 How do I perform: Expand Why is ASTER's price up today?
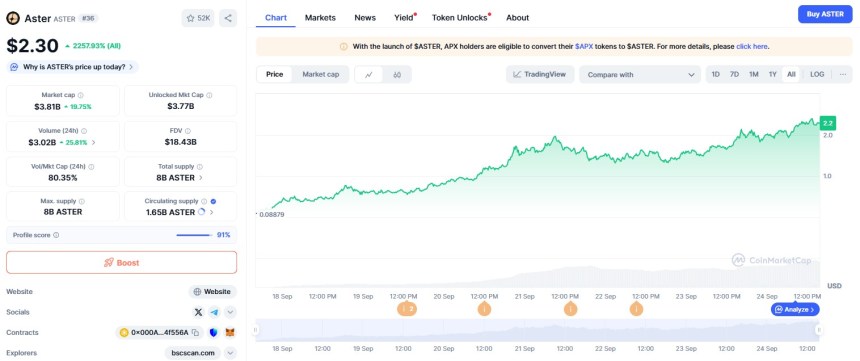[72, 67]
